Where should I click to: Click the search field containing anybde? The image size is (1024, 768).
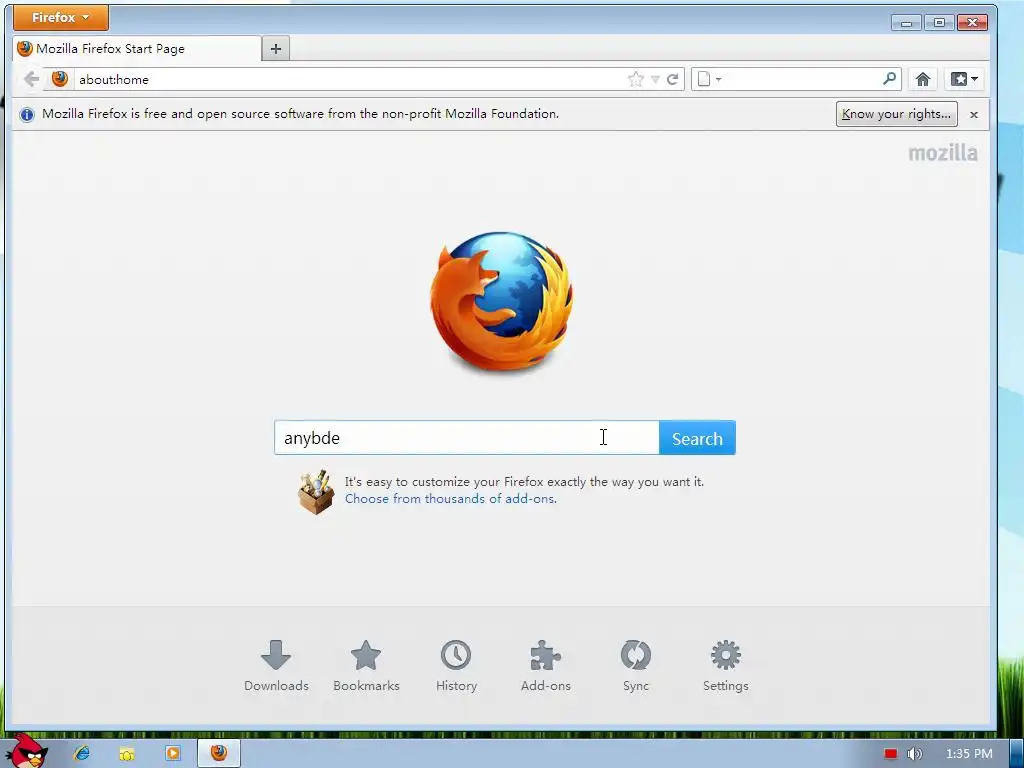coord(466,438)
